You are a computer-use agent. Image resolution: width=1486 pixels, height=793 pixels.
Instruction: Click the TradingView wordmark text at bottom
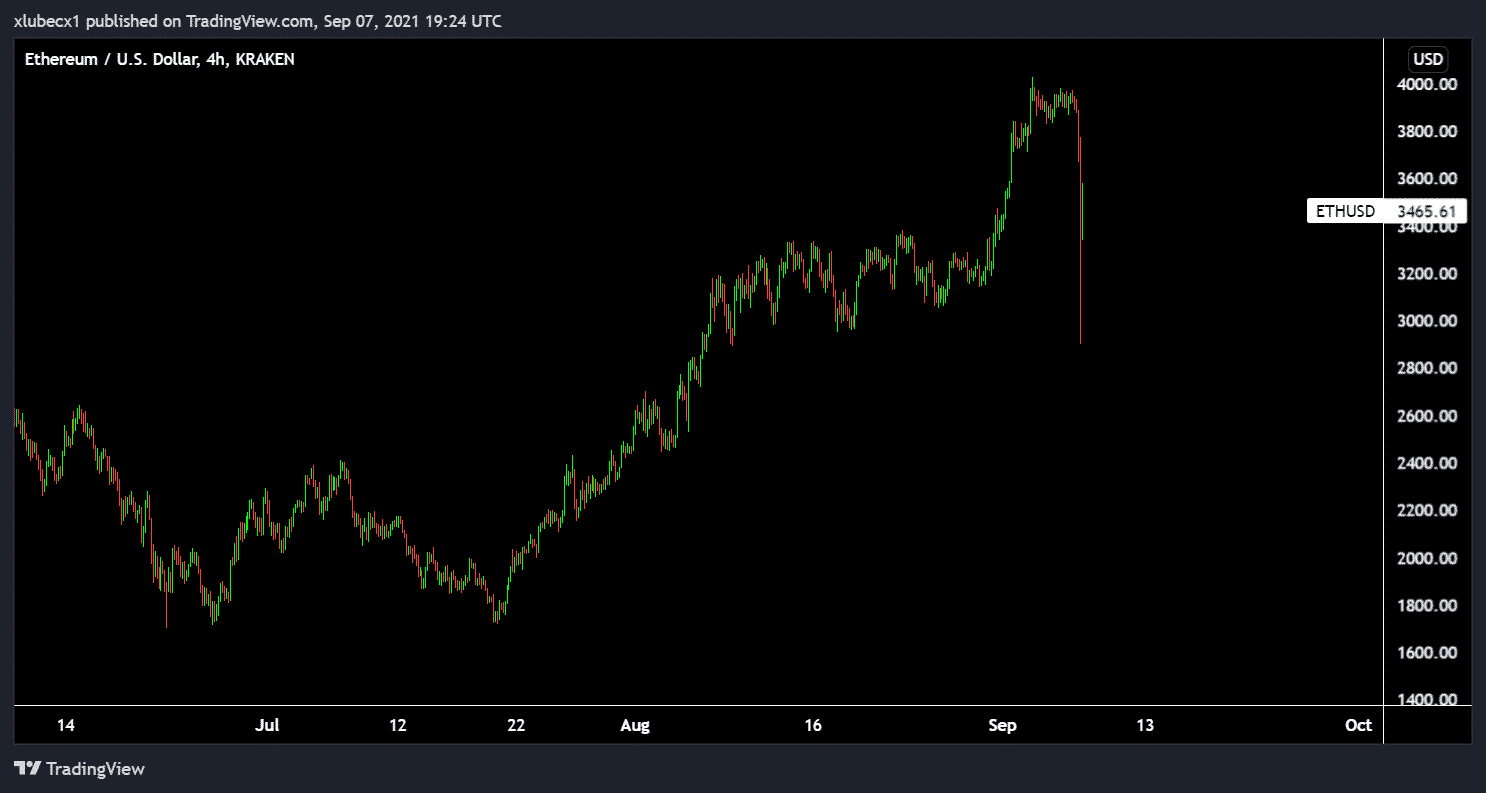click(96, 769)
